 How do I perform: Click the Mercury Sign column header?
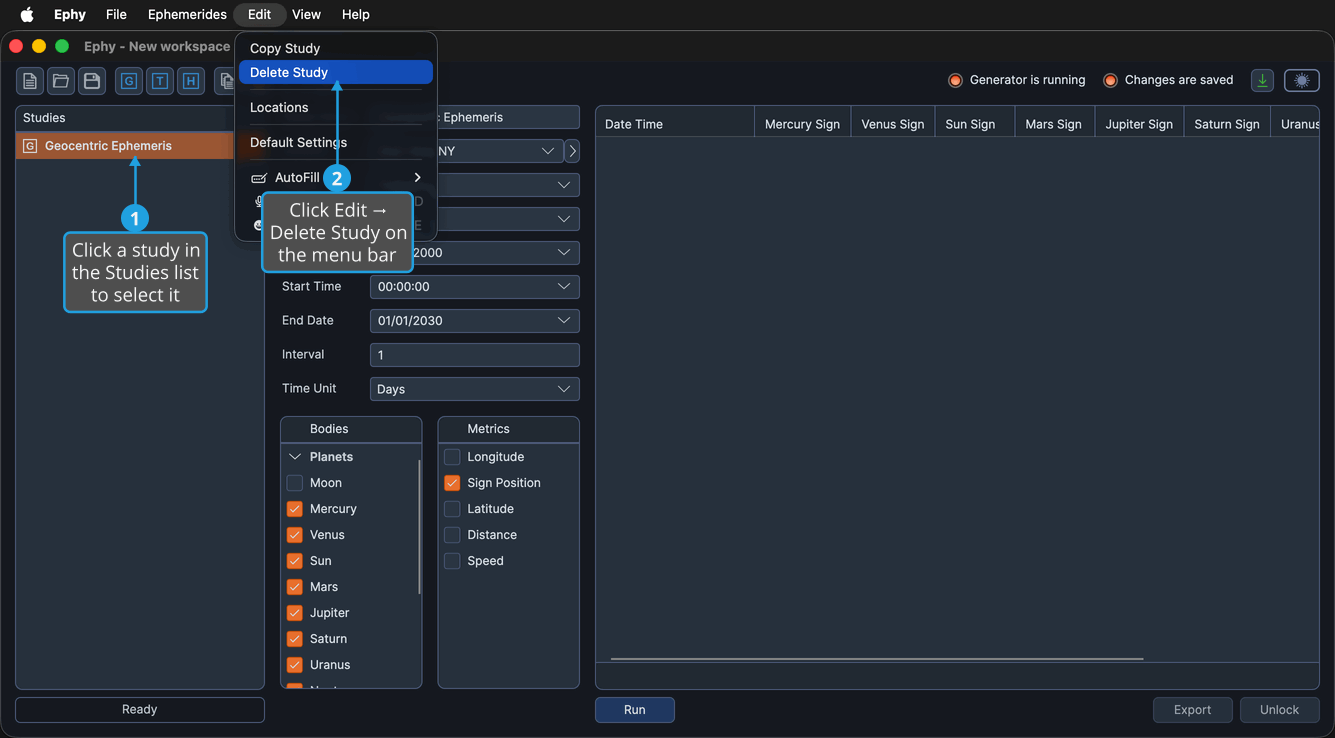tap(802, 124)
